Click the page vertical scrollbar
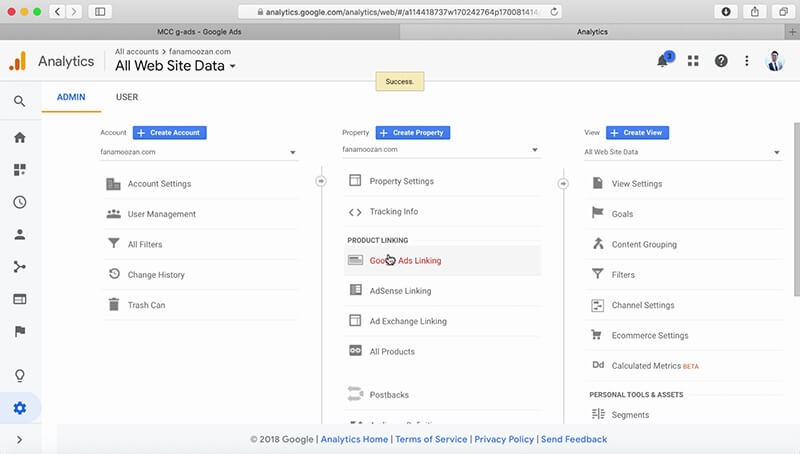 click(796, 209)
